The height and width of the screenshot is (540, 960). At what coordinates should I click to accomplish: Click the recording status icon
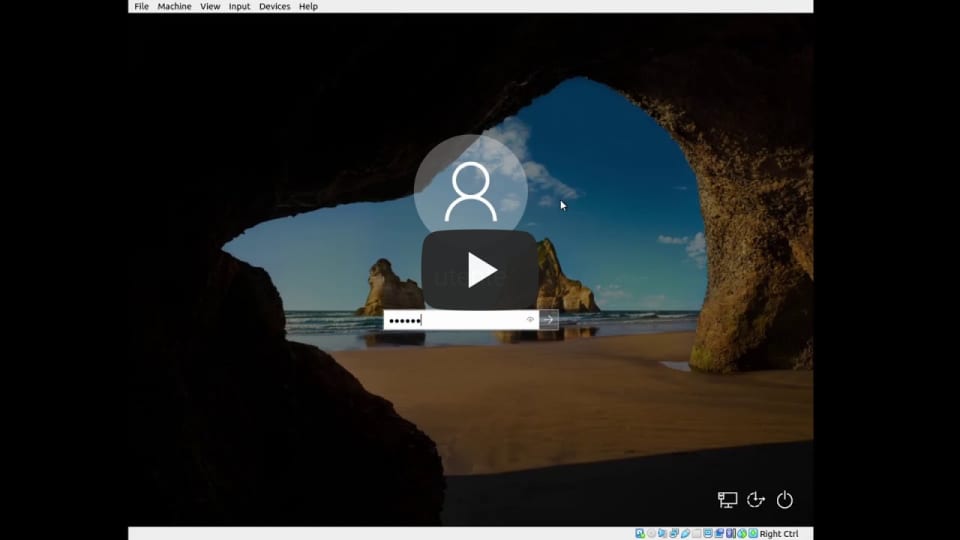click(719, 533)
